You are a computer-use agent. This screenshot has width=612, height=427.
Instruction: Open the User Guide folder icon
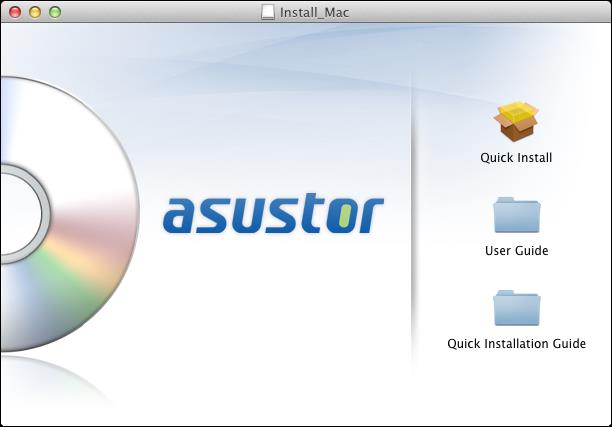coord(517,215)
